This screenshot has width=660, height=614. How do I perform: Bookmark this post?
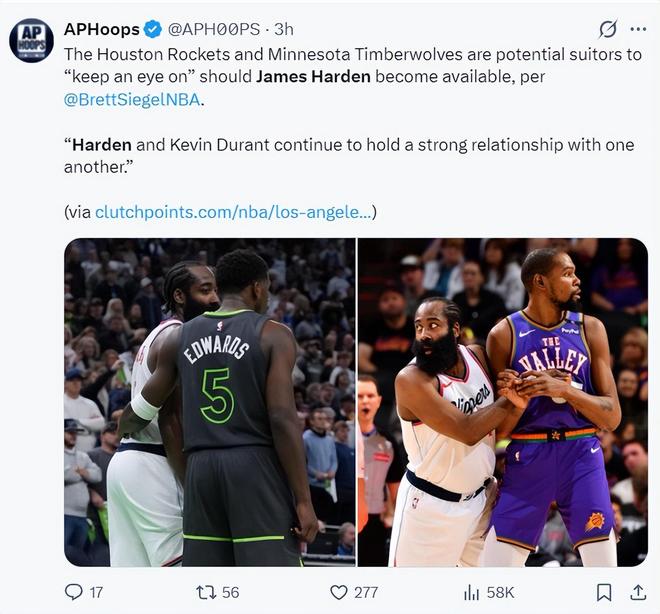point(604,593)
